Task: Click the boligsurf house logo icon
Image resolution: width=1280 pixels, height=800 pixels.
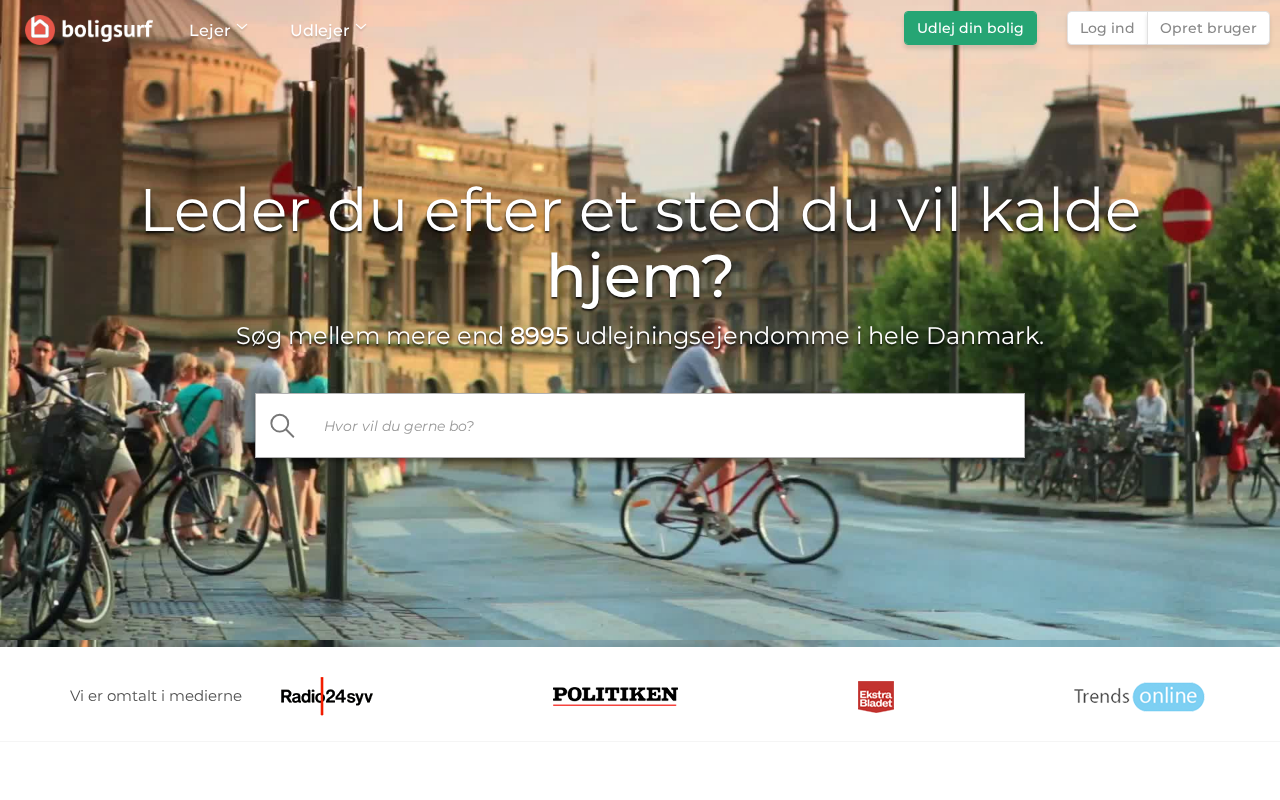Action: tap(40, 29)
